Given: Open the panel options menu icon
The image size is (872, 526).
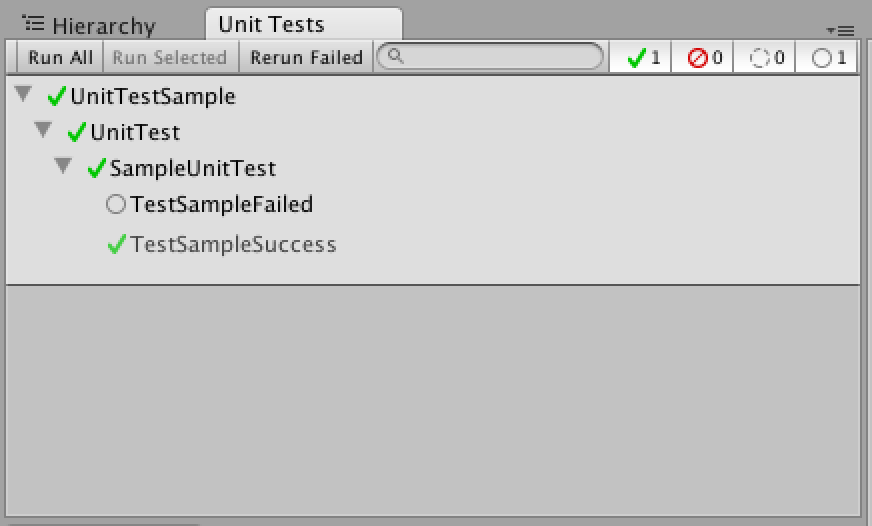Looking at the screenshot, I should click(840, 31).
